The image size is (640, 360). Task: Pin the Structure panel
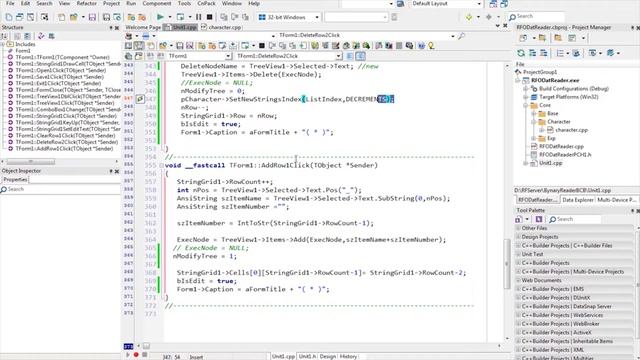click(111, 28)
